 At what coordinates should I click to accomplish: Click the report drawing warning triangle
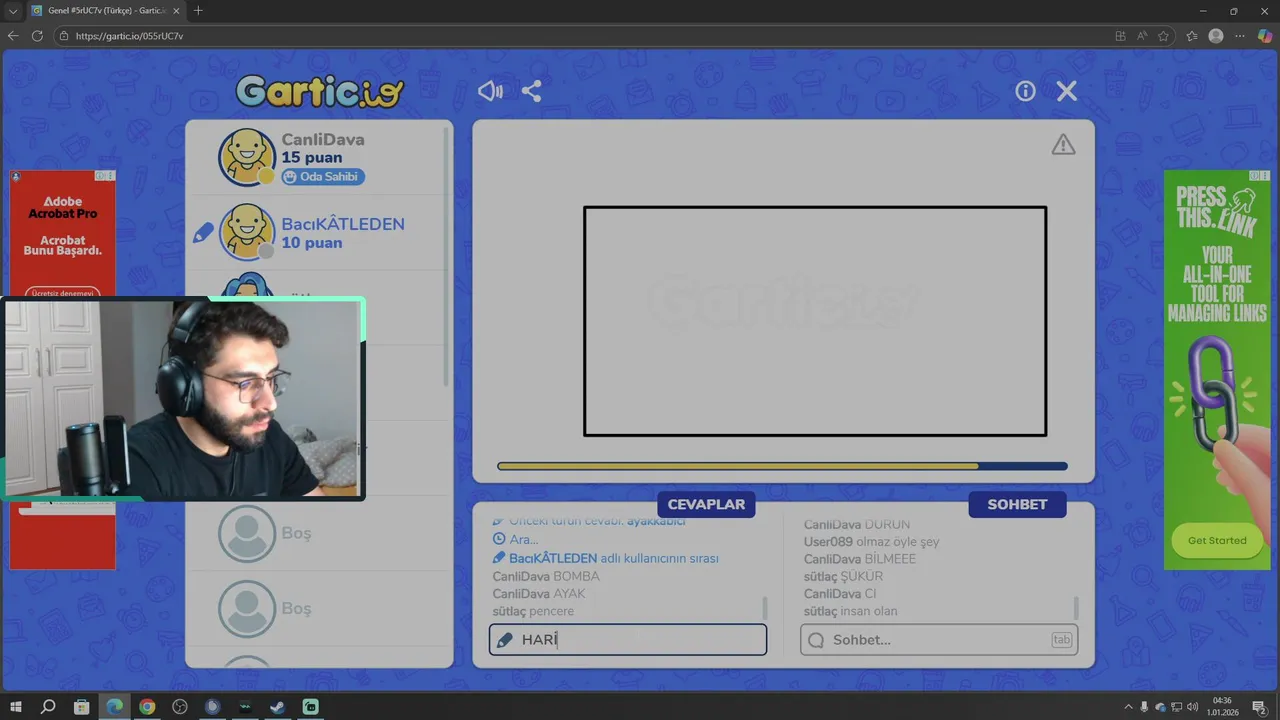(x=1063, y=145)
